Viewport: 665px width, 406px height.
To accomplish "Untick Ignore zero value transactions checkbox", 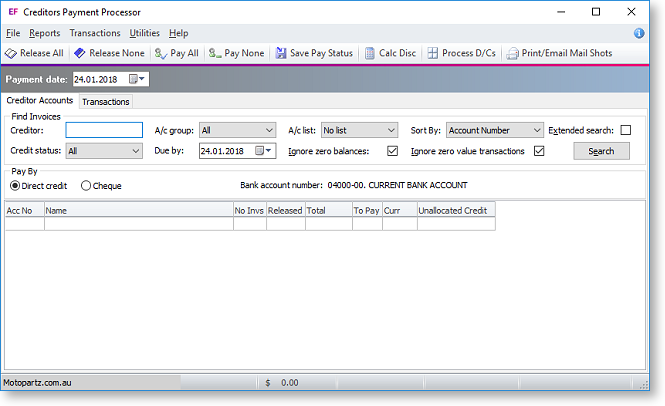I will [x=539, y=151].
